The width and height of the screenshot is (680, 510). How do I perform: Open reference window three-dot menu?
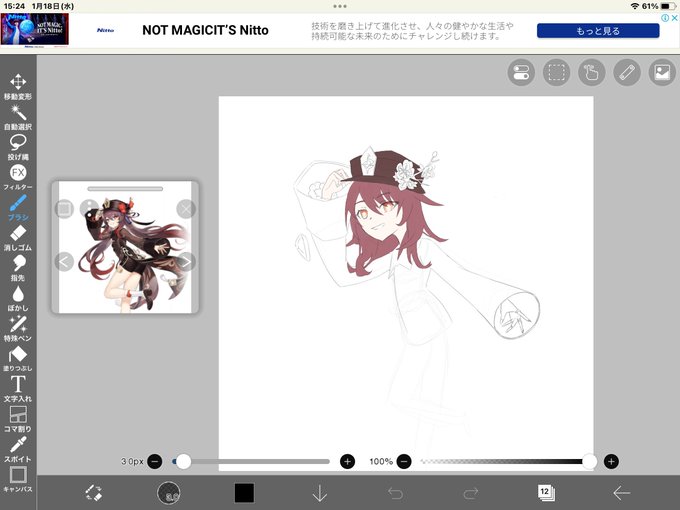pyautogui.click(x=89, y=209)
